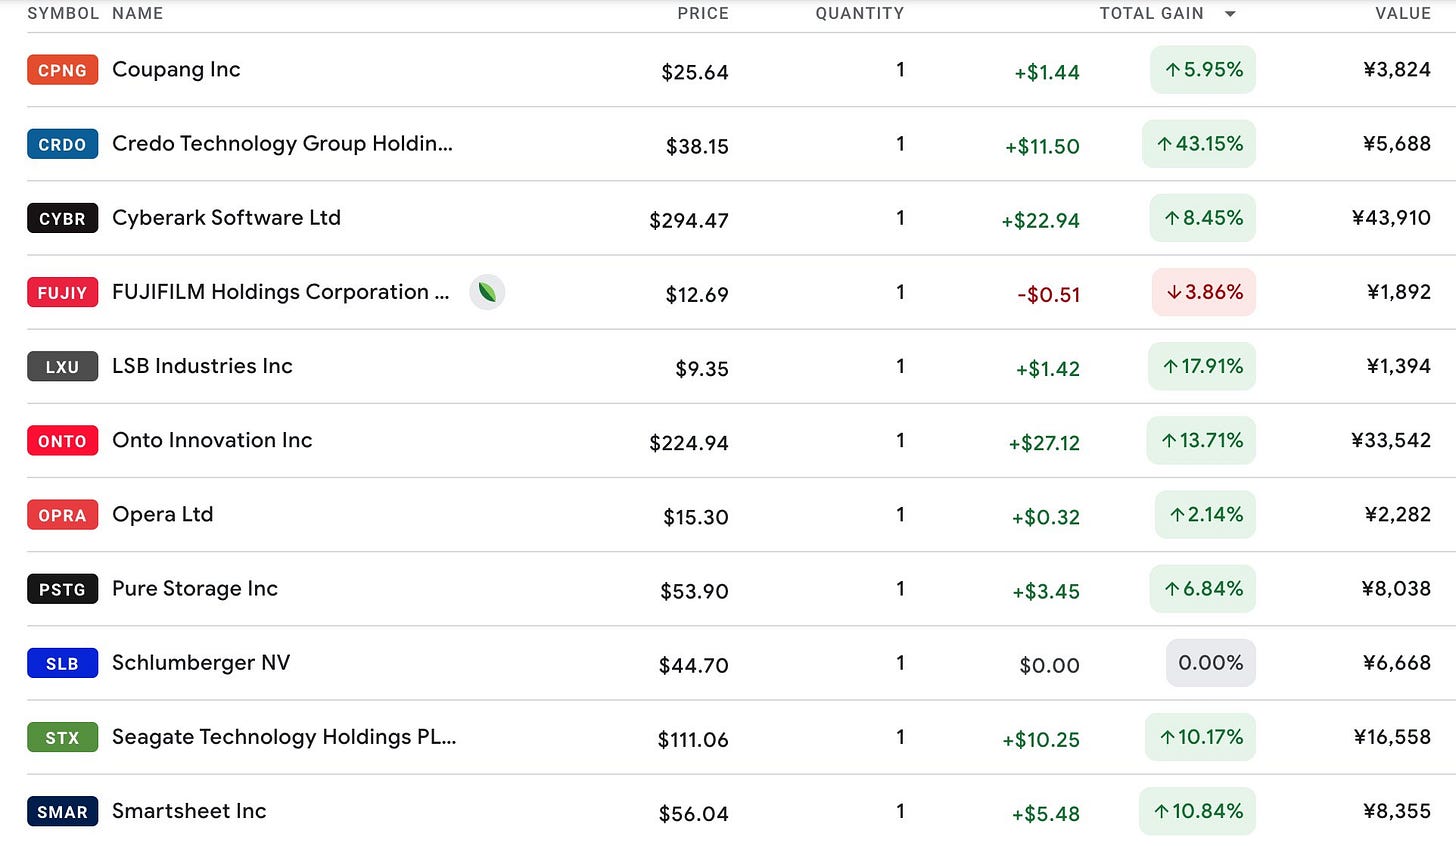This screenshot has width=1456, height=846.
Task: Click the ¥33,542 value for Onto Innovation
Action: pos(1391,440)
